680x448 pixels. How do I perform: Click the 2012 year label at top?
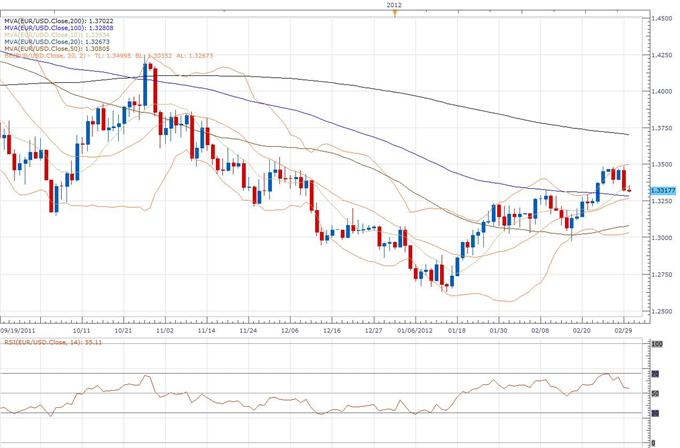click(x=396, y=5)
